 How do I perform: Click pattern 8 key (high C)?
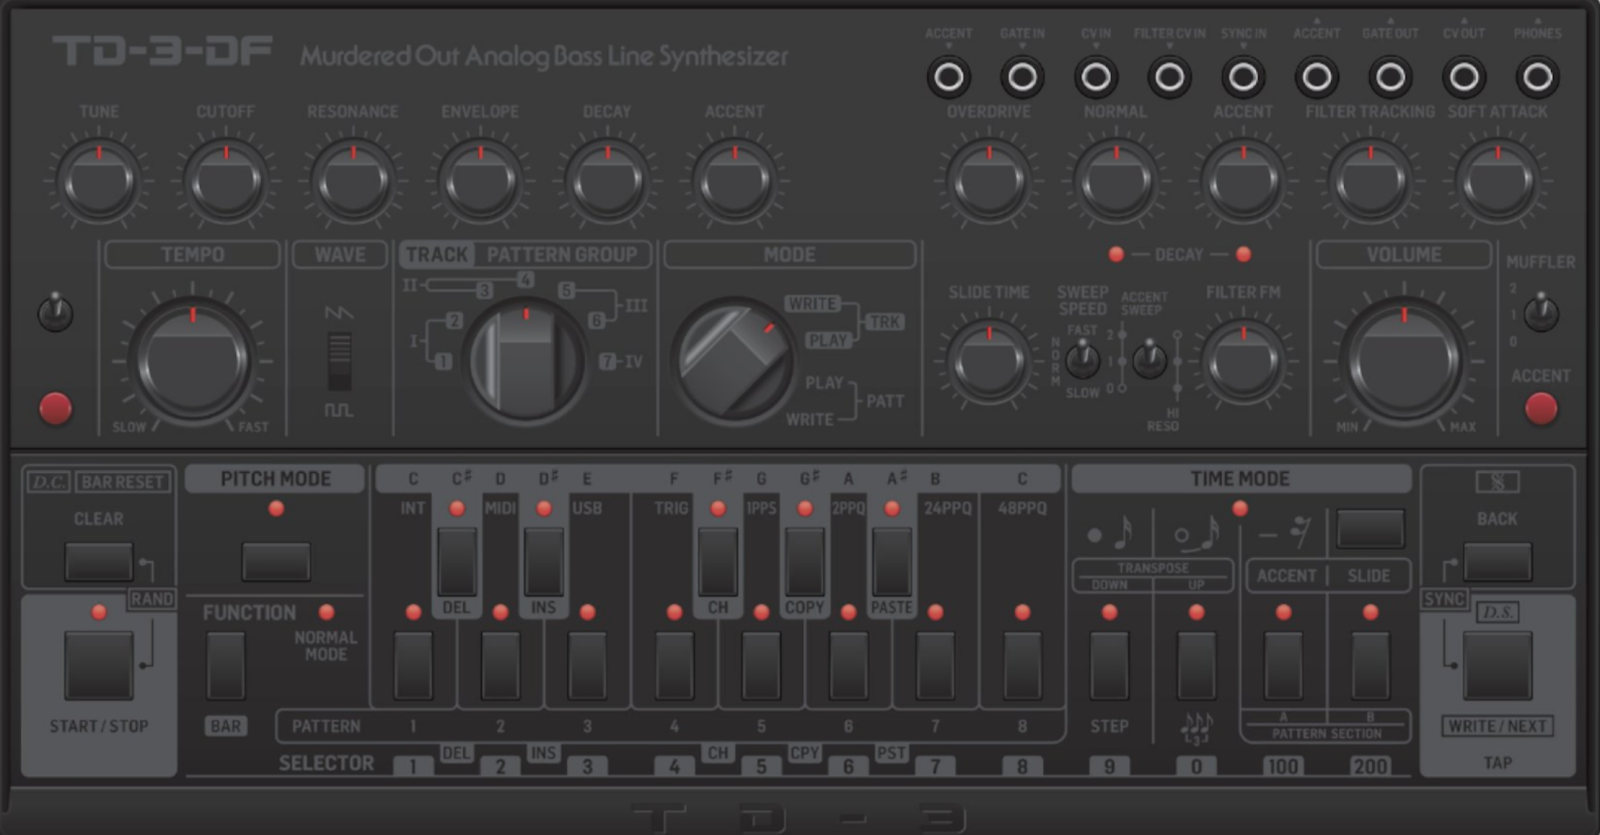coord(1022,665)
